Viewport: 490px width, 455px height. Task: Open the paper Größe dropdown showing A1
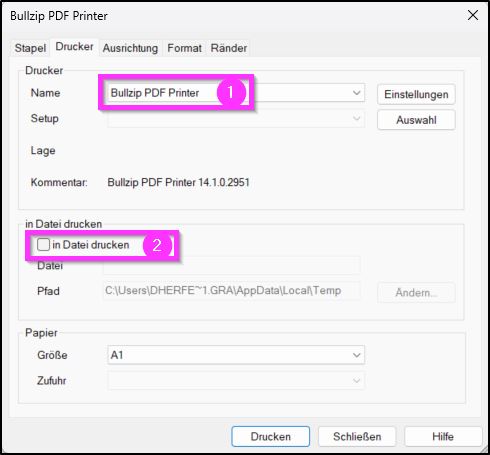pos(236,355)
